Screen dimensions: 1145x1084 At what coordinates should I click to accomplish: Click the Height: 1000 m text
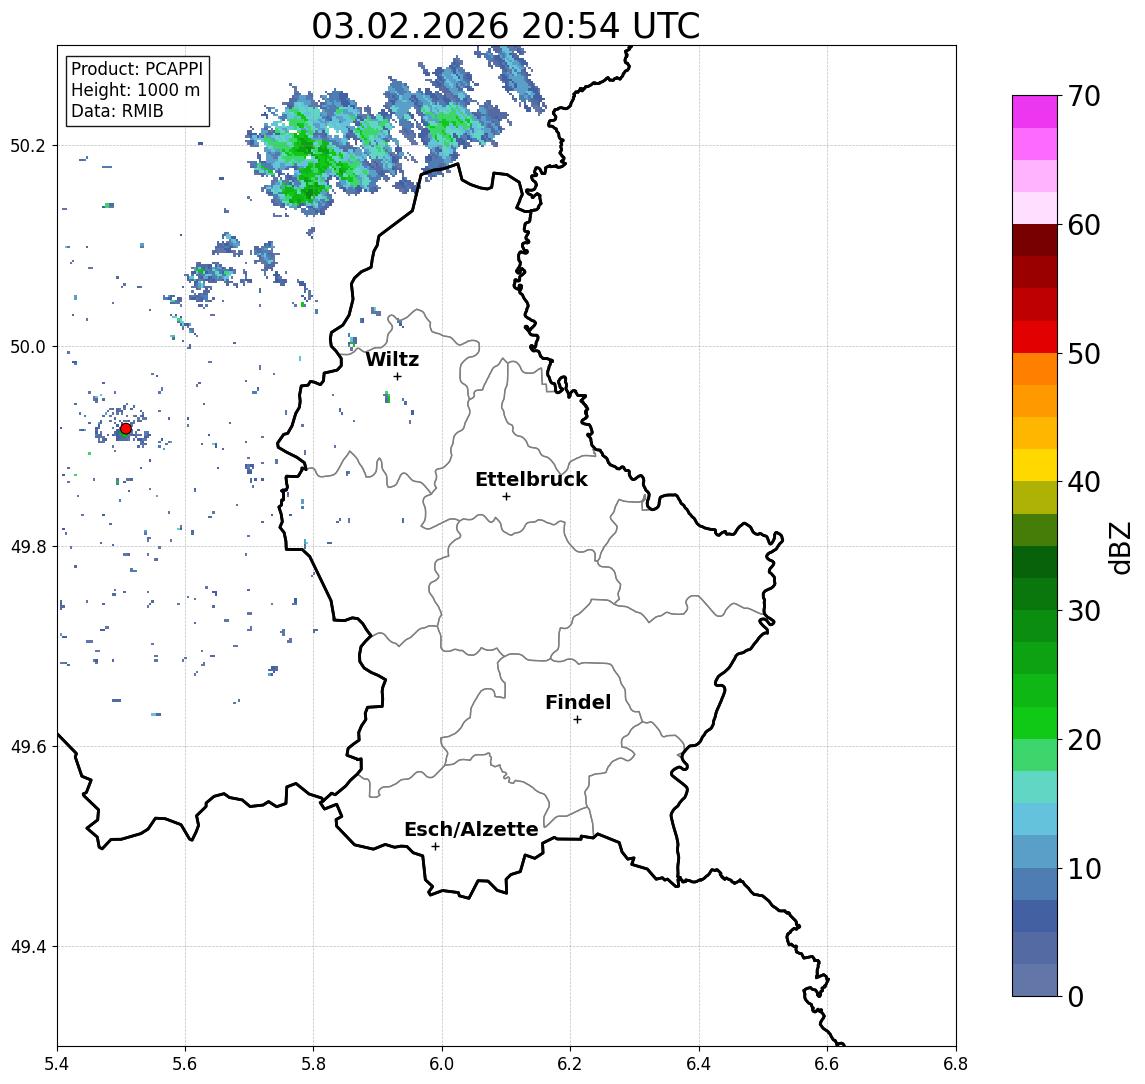tap(135, 90)
